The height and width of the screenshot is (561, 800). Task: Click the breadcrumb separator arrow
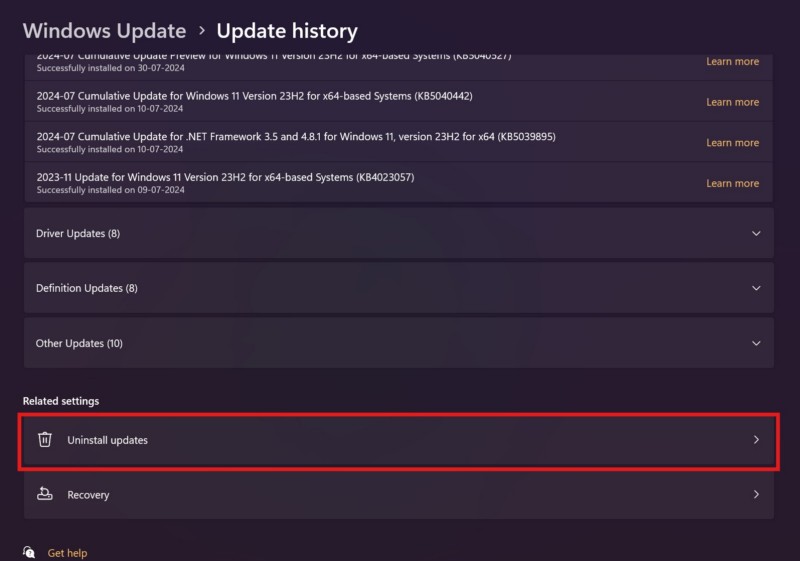(x=201, y=32)
